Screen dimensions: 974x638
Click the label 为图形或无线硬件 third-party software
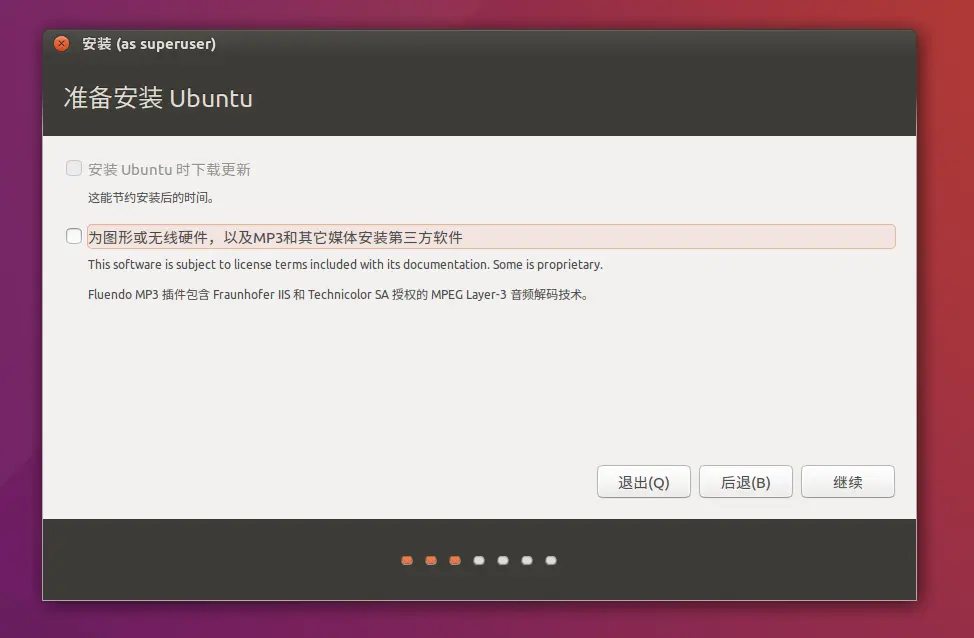[x=275, y=237]
